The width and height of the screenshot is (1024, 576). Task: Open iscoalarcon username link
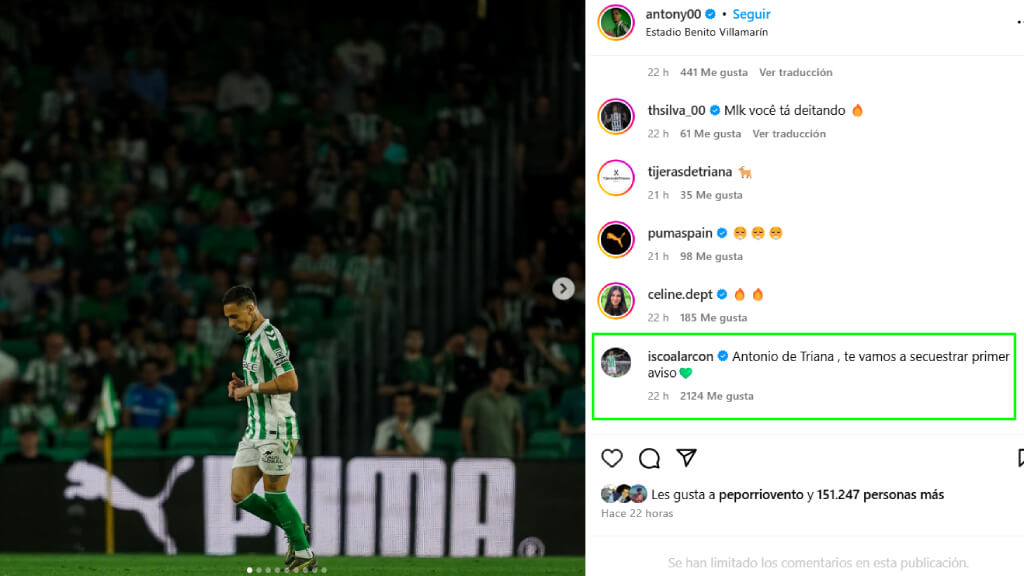[680, 357]
